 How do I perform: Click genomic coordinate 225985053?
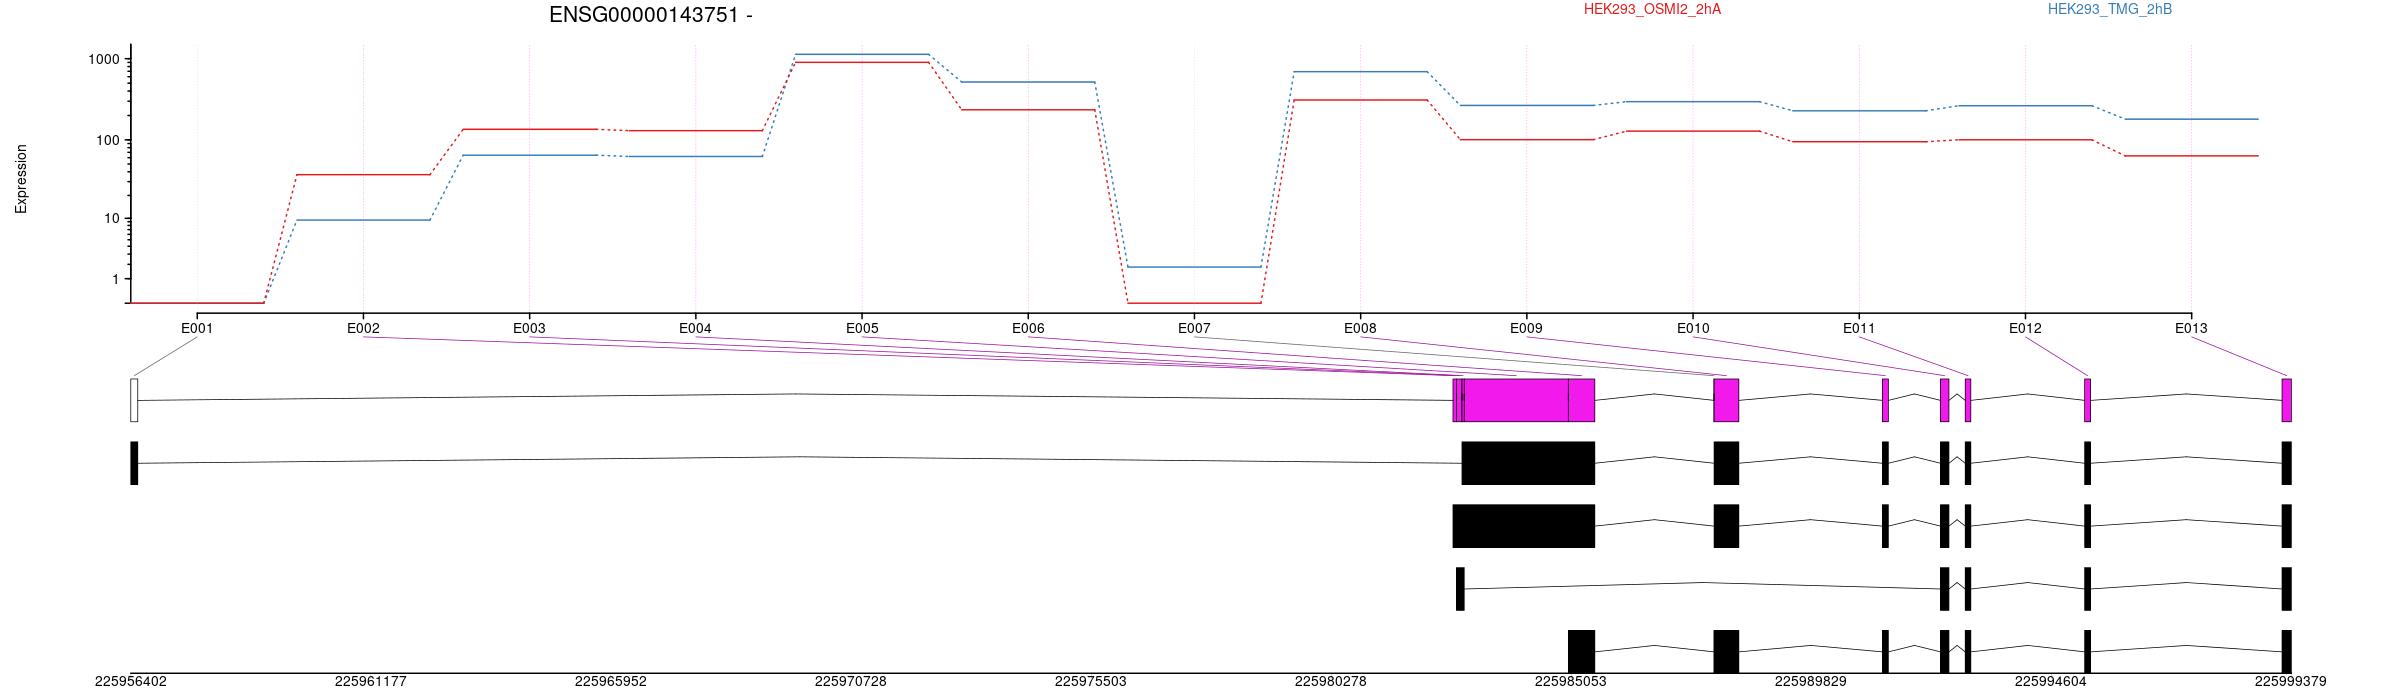[1571, 682]
